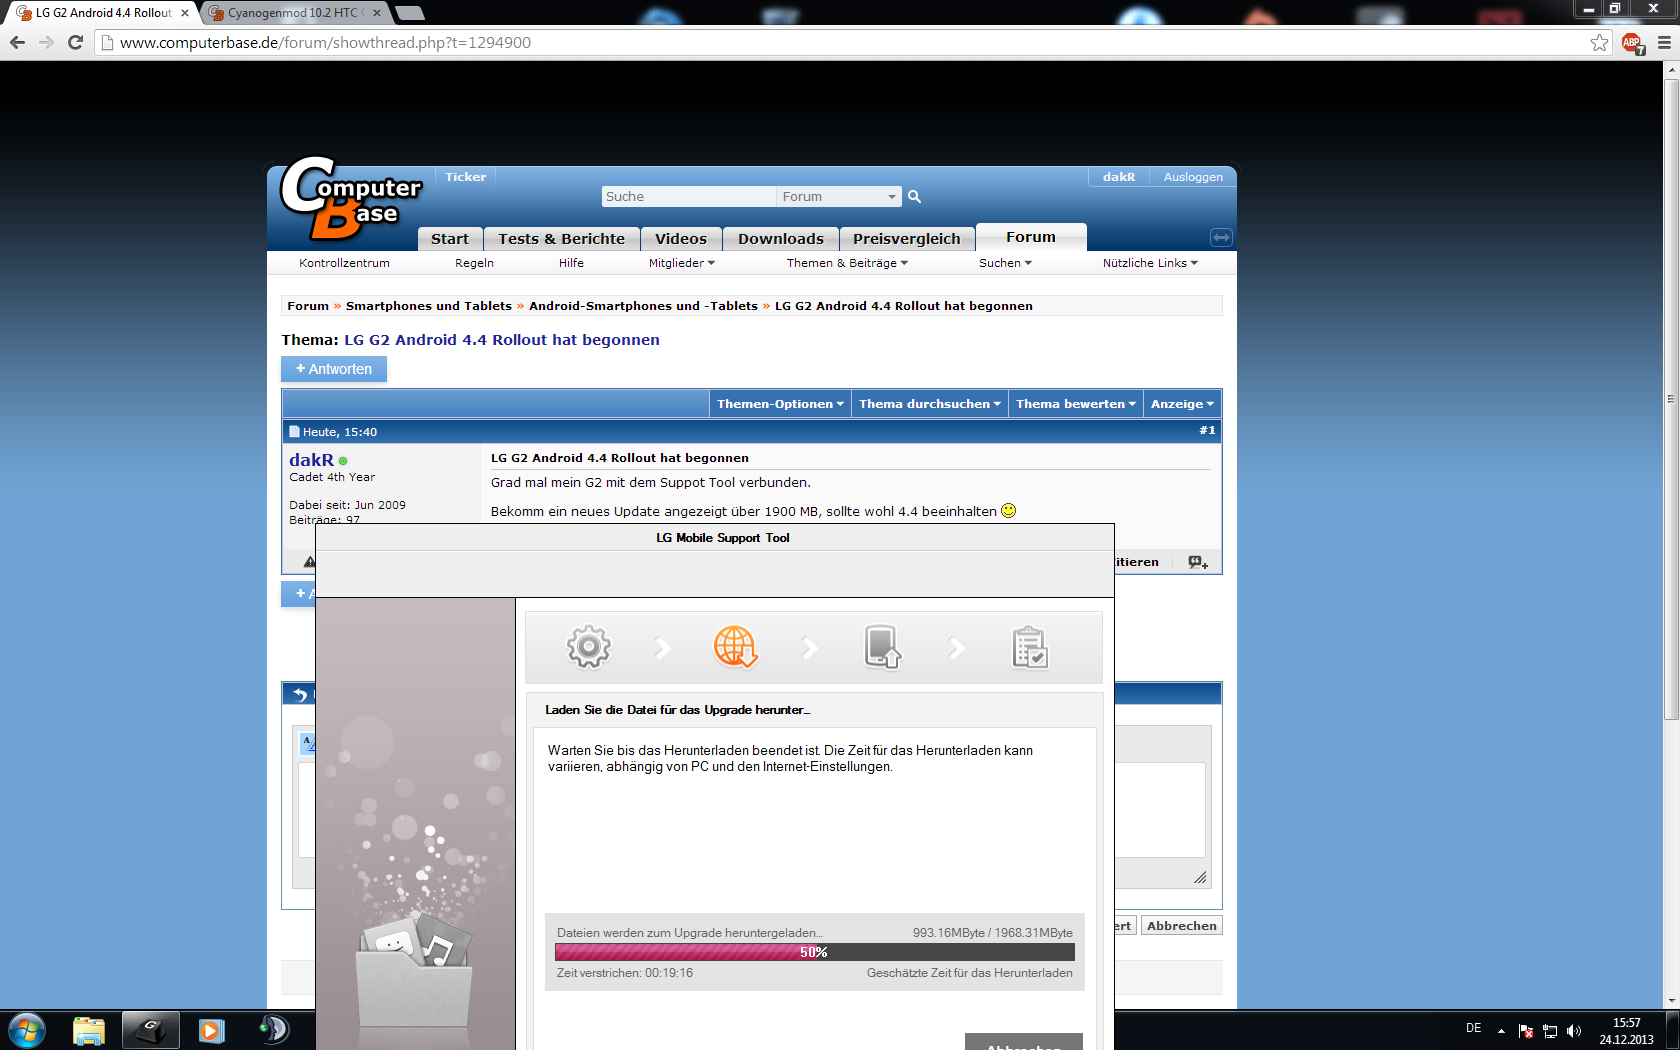The height and width of the screenshot is (1050, 1680).
Task: Click the browser back arrow
Action: tap(17, 42)
